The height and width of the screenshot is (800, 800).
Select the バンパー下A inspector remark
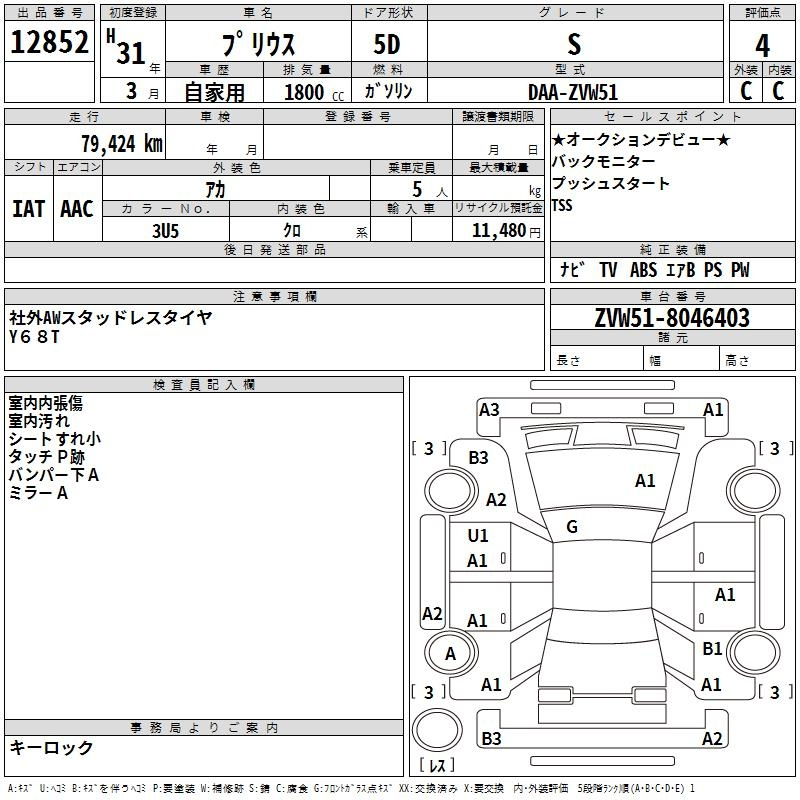[54, 475]
